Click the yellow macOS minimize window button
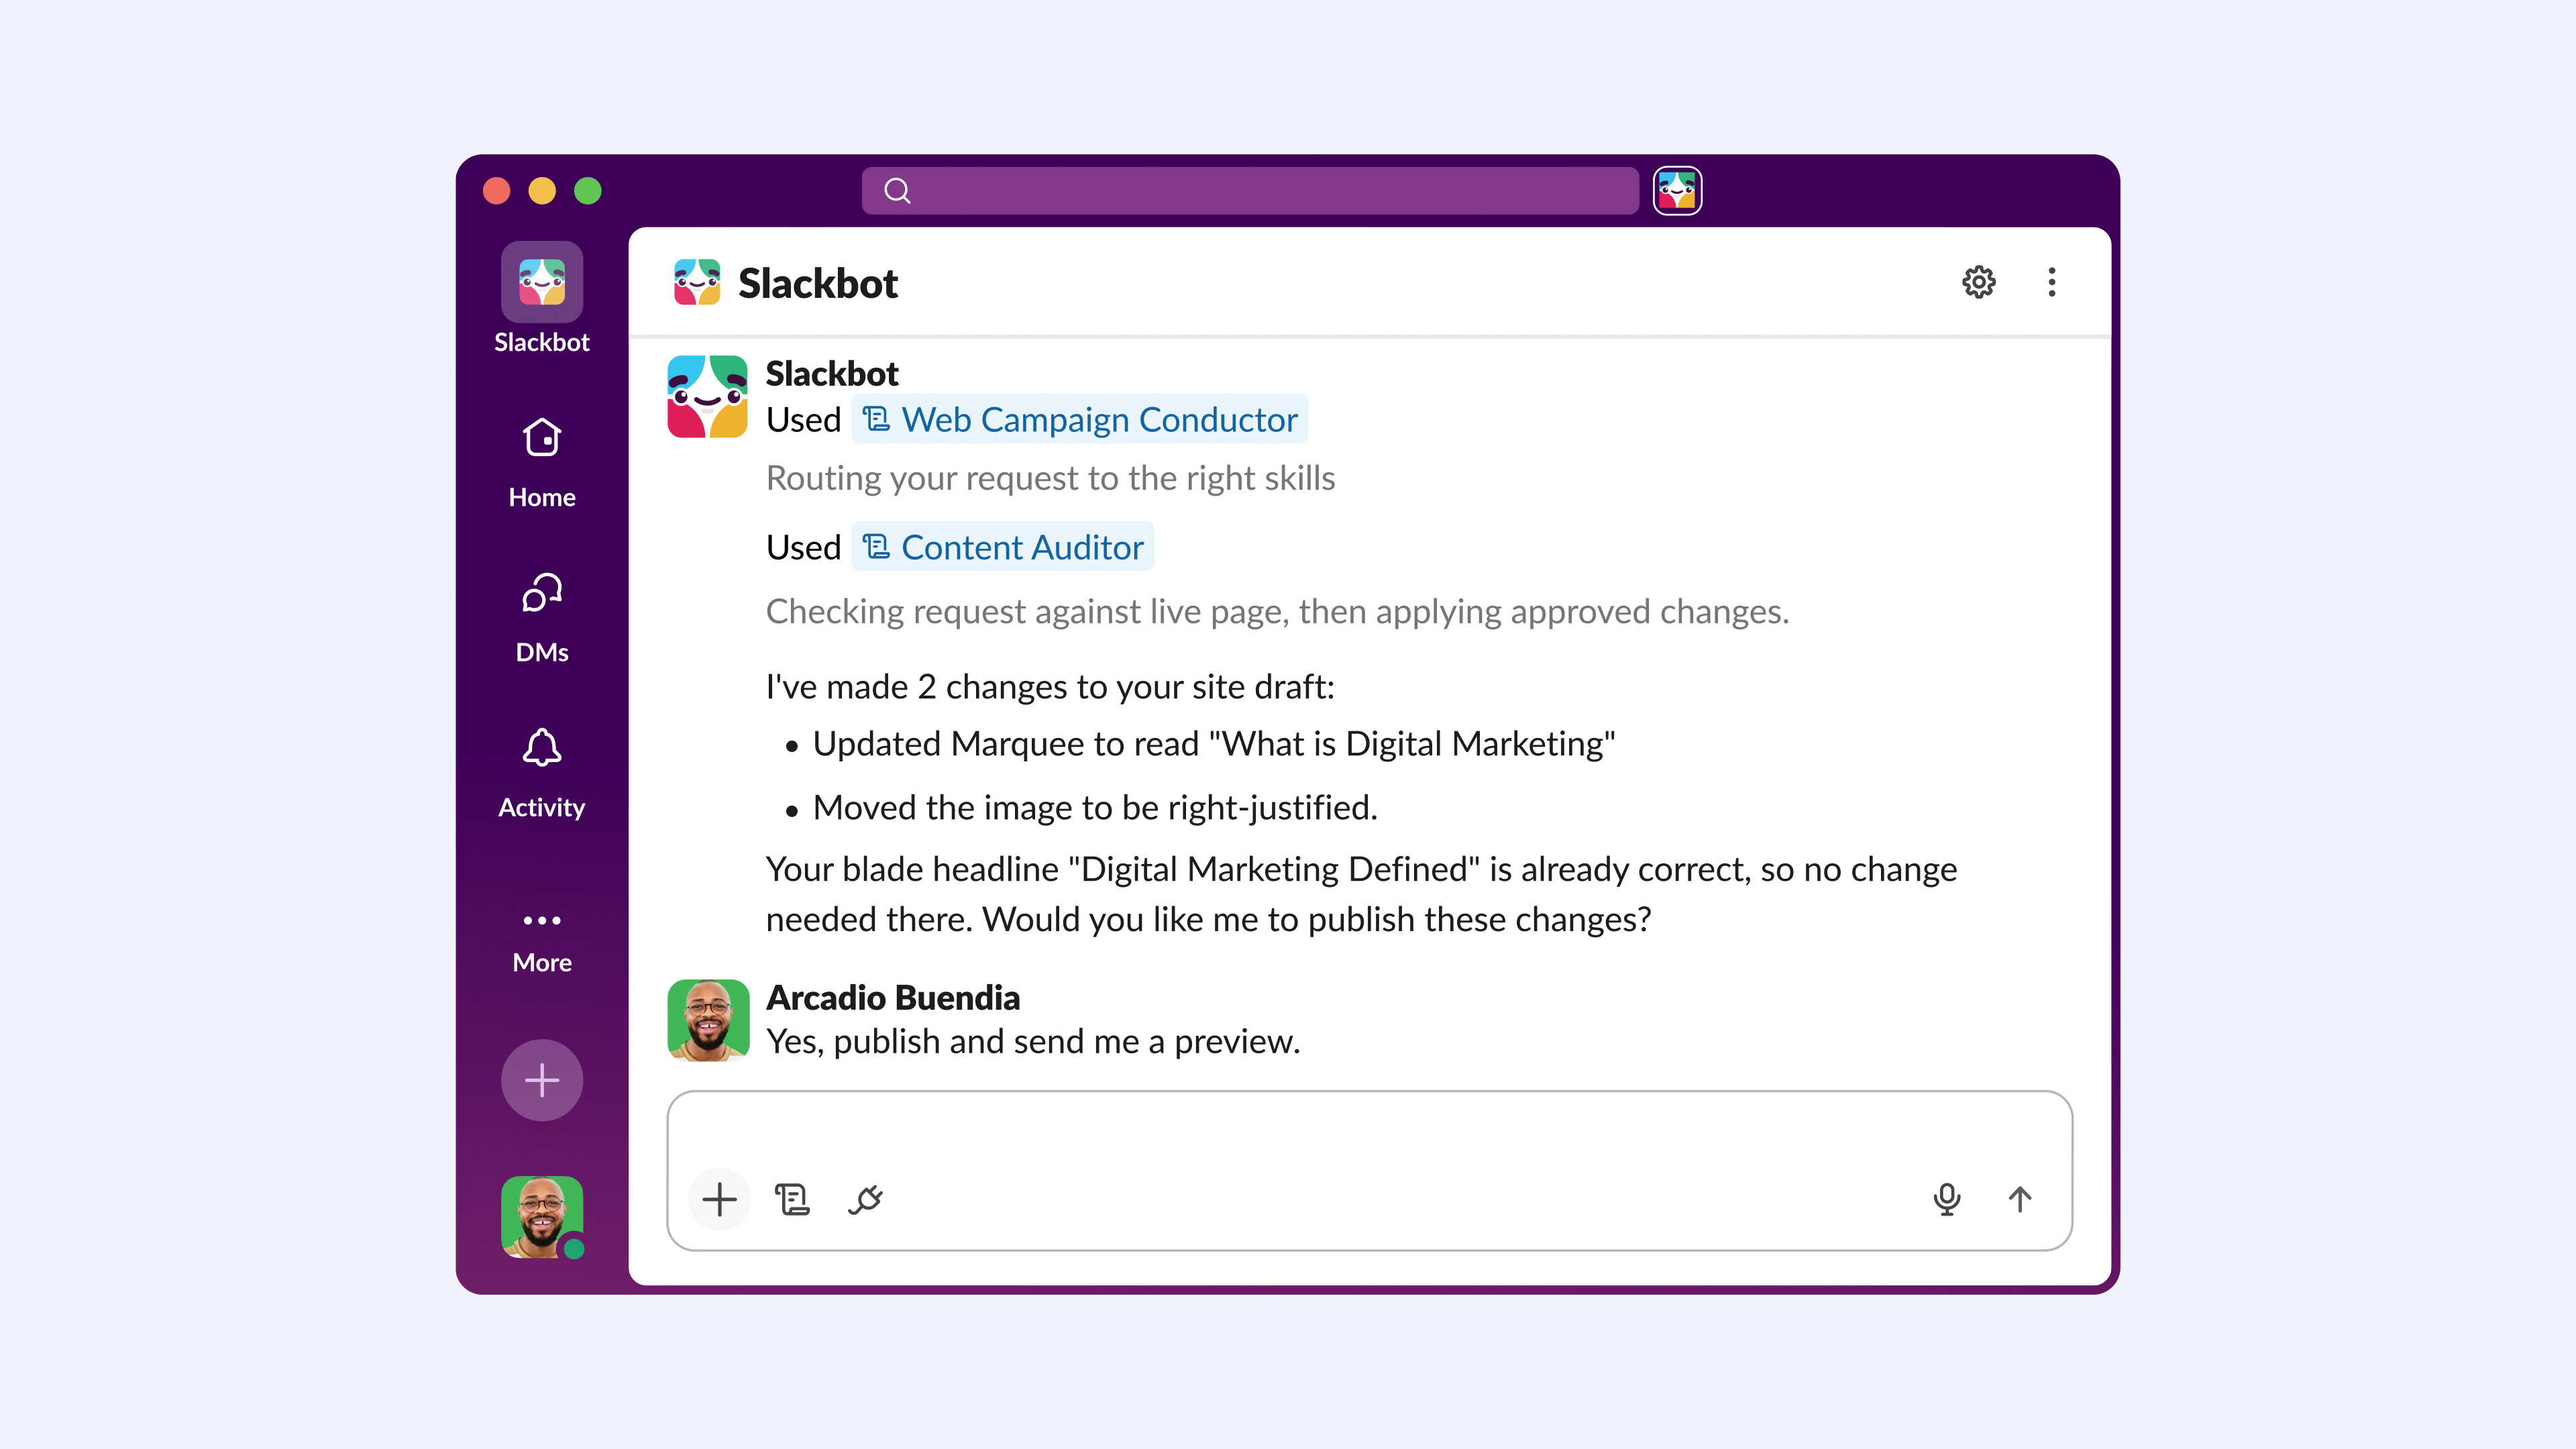Viewport: 2576px width, 1449px height. tap(542, 190)
